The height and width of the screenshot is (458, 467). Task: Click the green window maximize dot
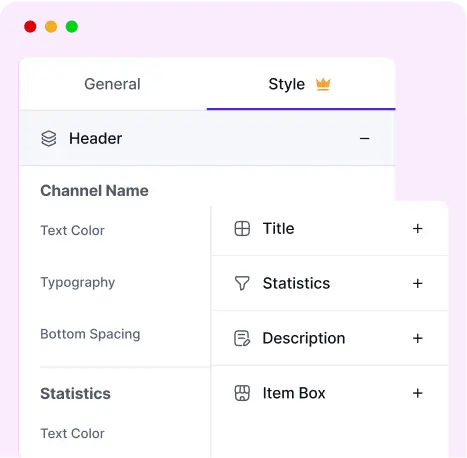[x=72, y=27]
